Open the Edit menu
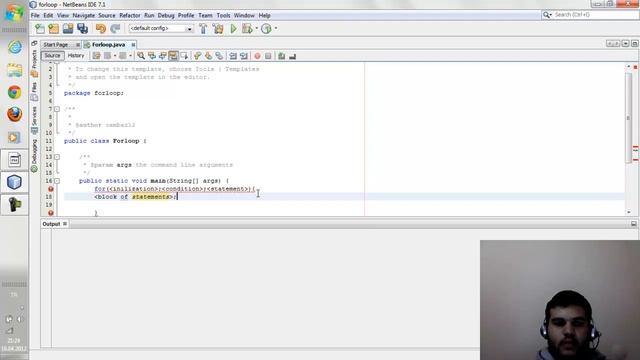Viewport: 640px width, 360px height. 48,16
